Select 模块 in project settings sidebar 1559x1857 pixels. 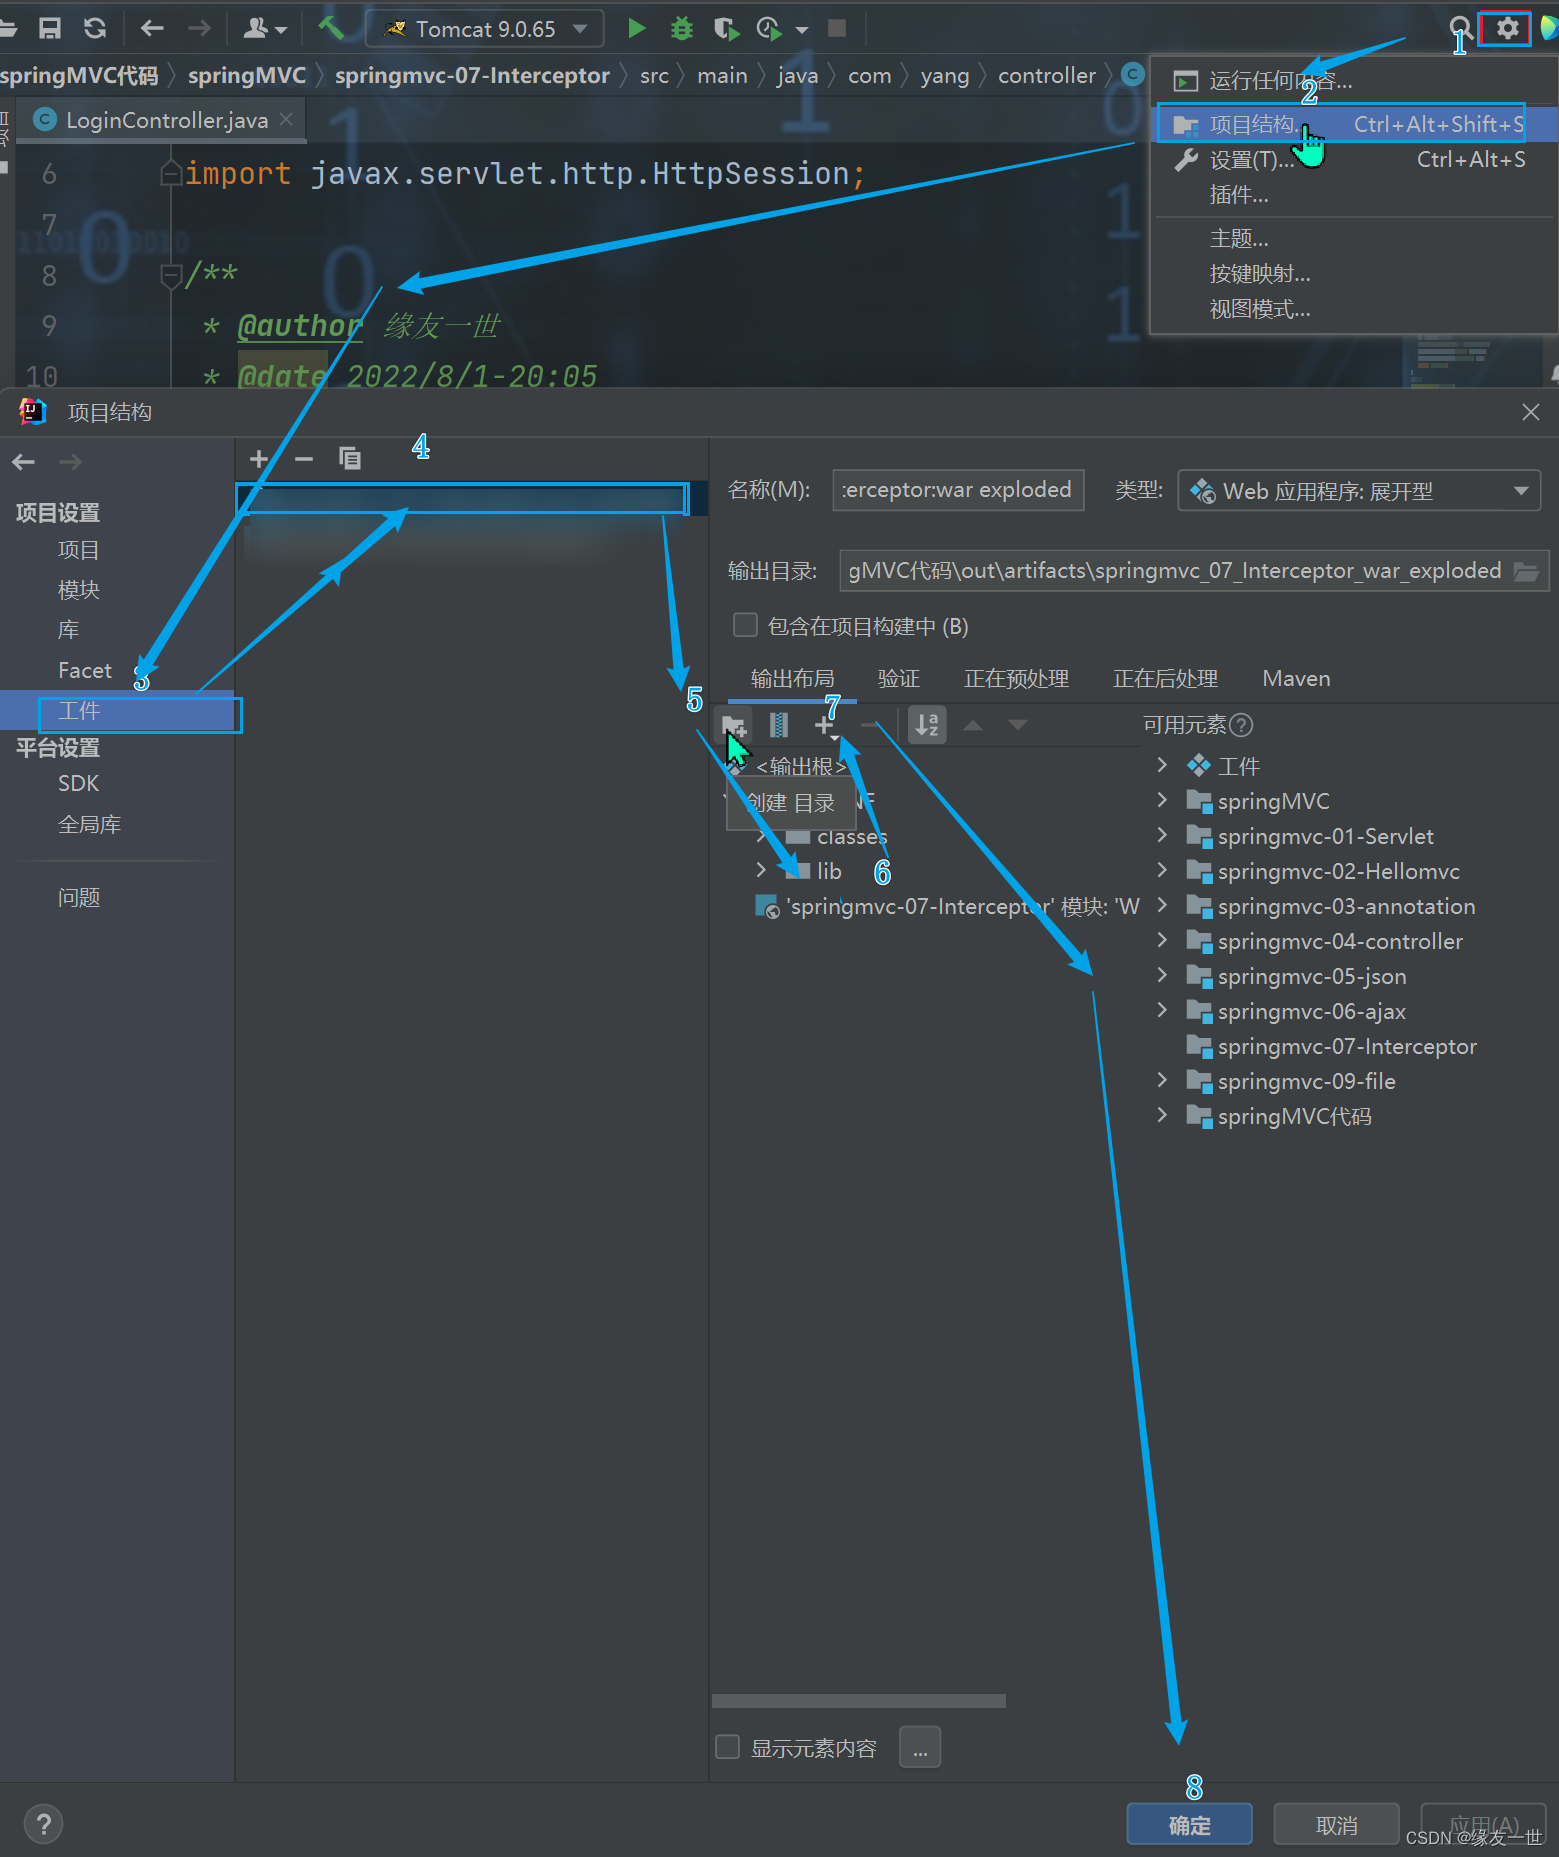[117, 590]
